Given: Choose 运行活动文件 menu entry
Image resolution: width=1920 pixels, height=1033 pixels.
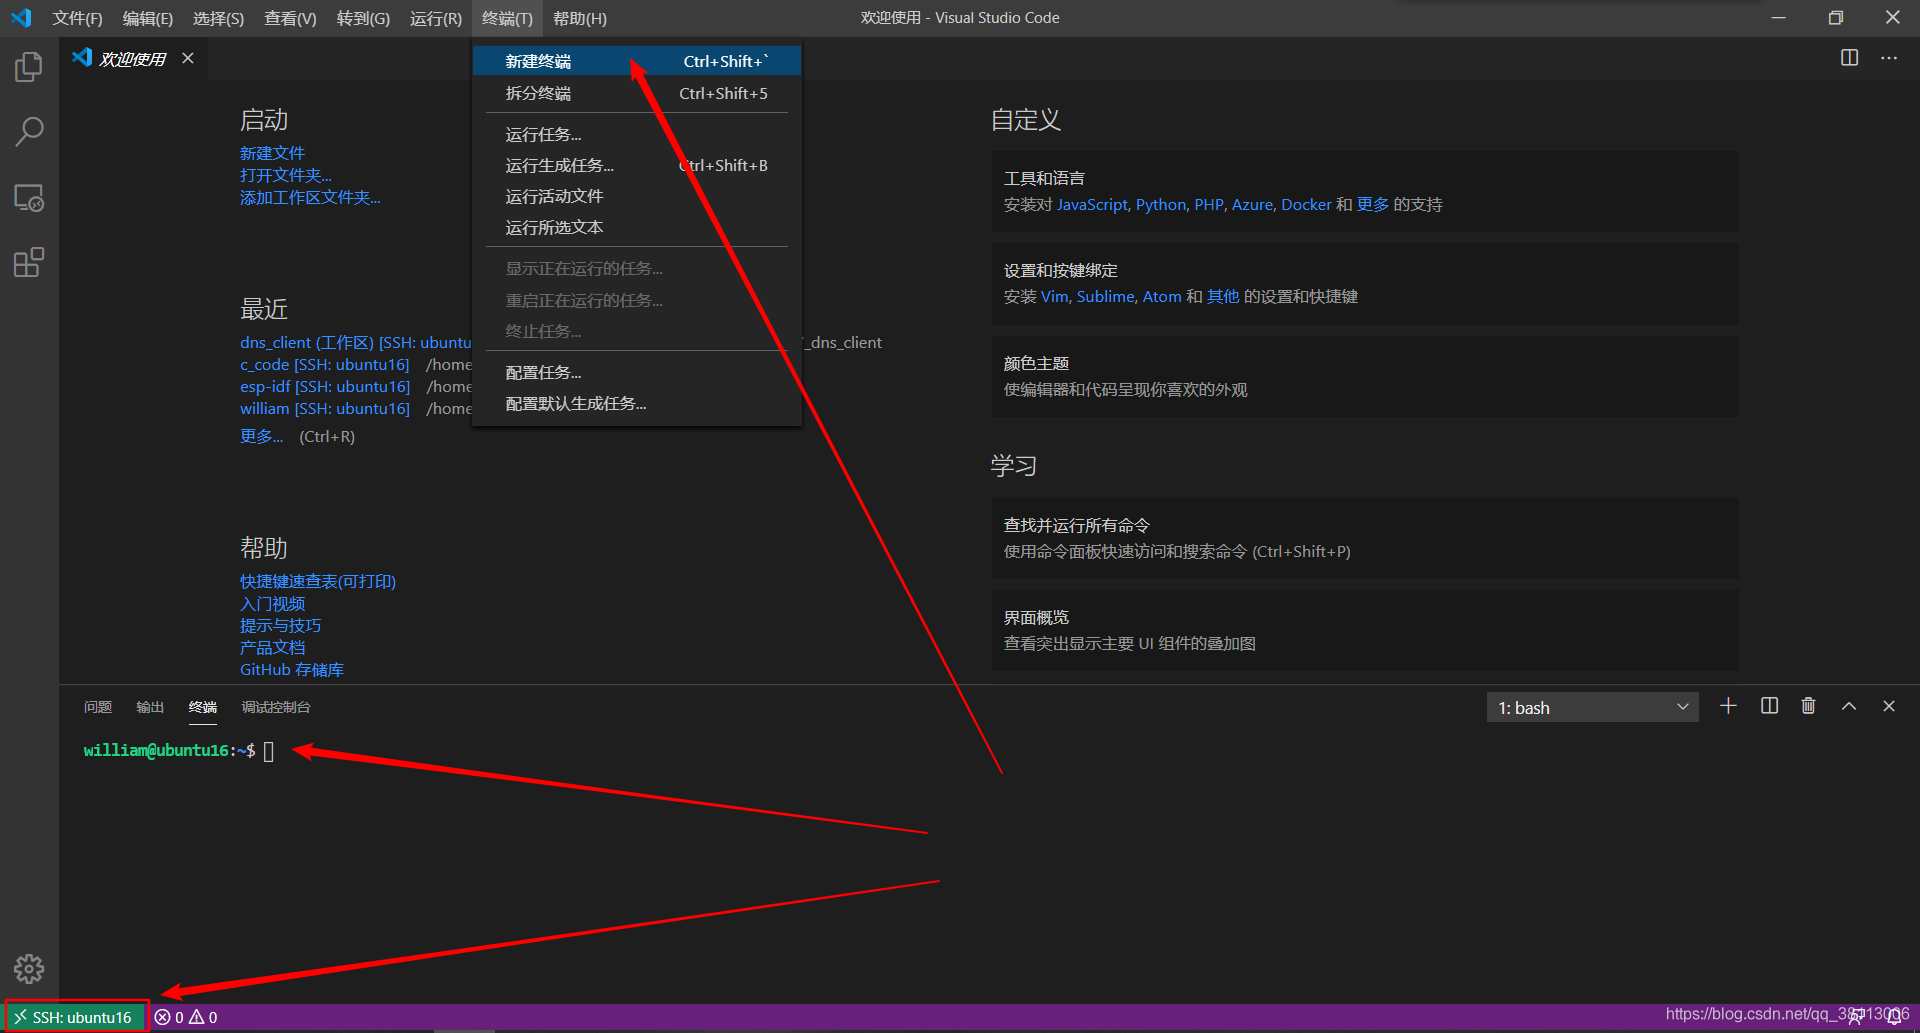Looking at the screenshot, I should pos(637,196).
